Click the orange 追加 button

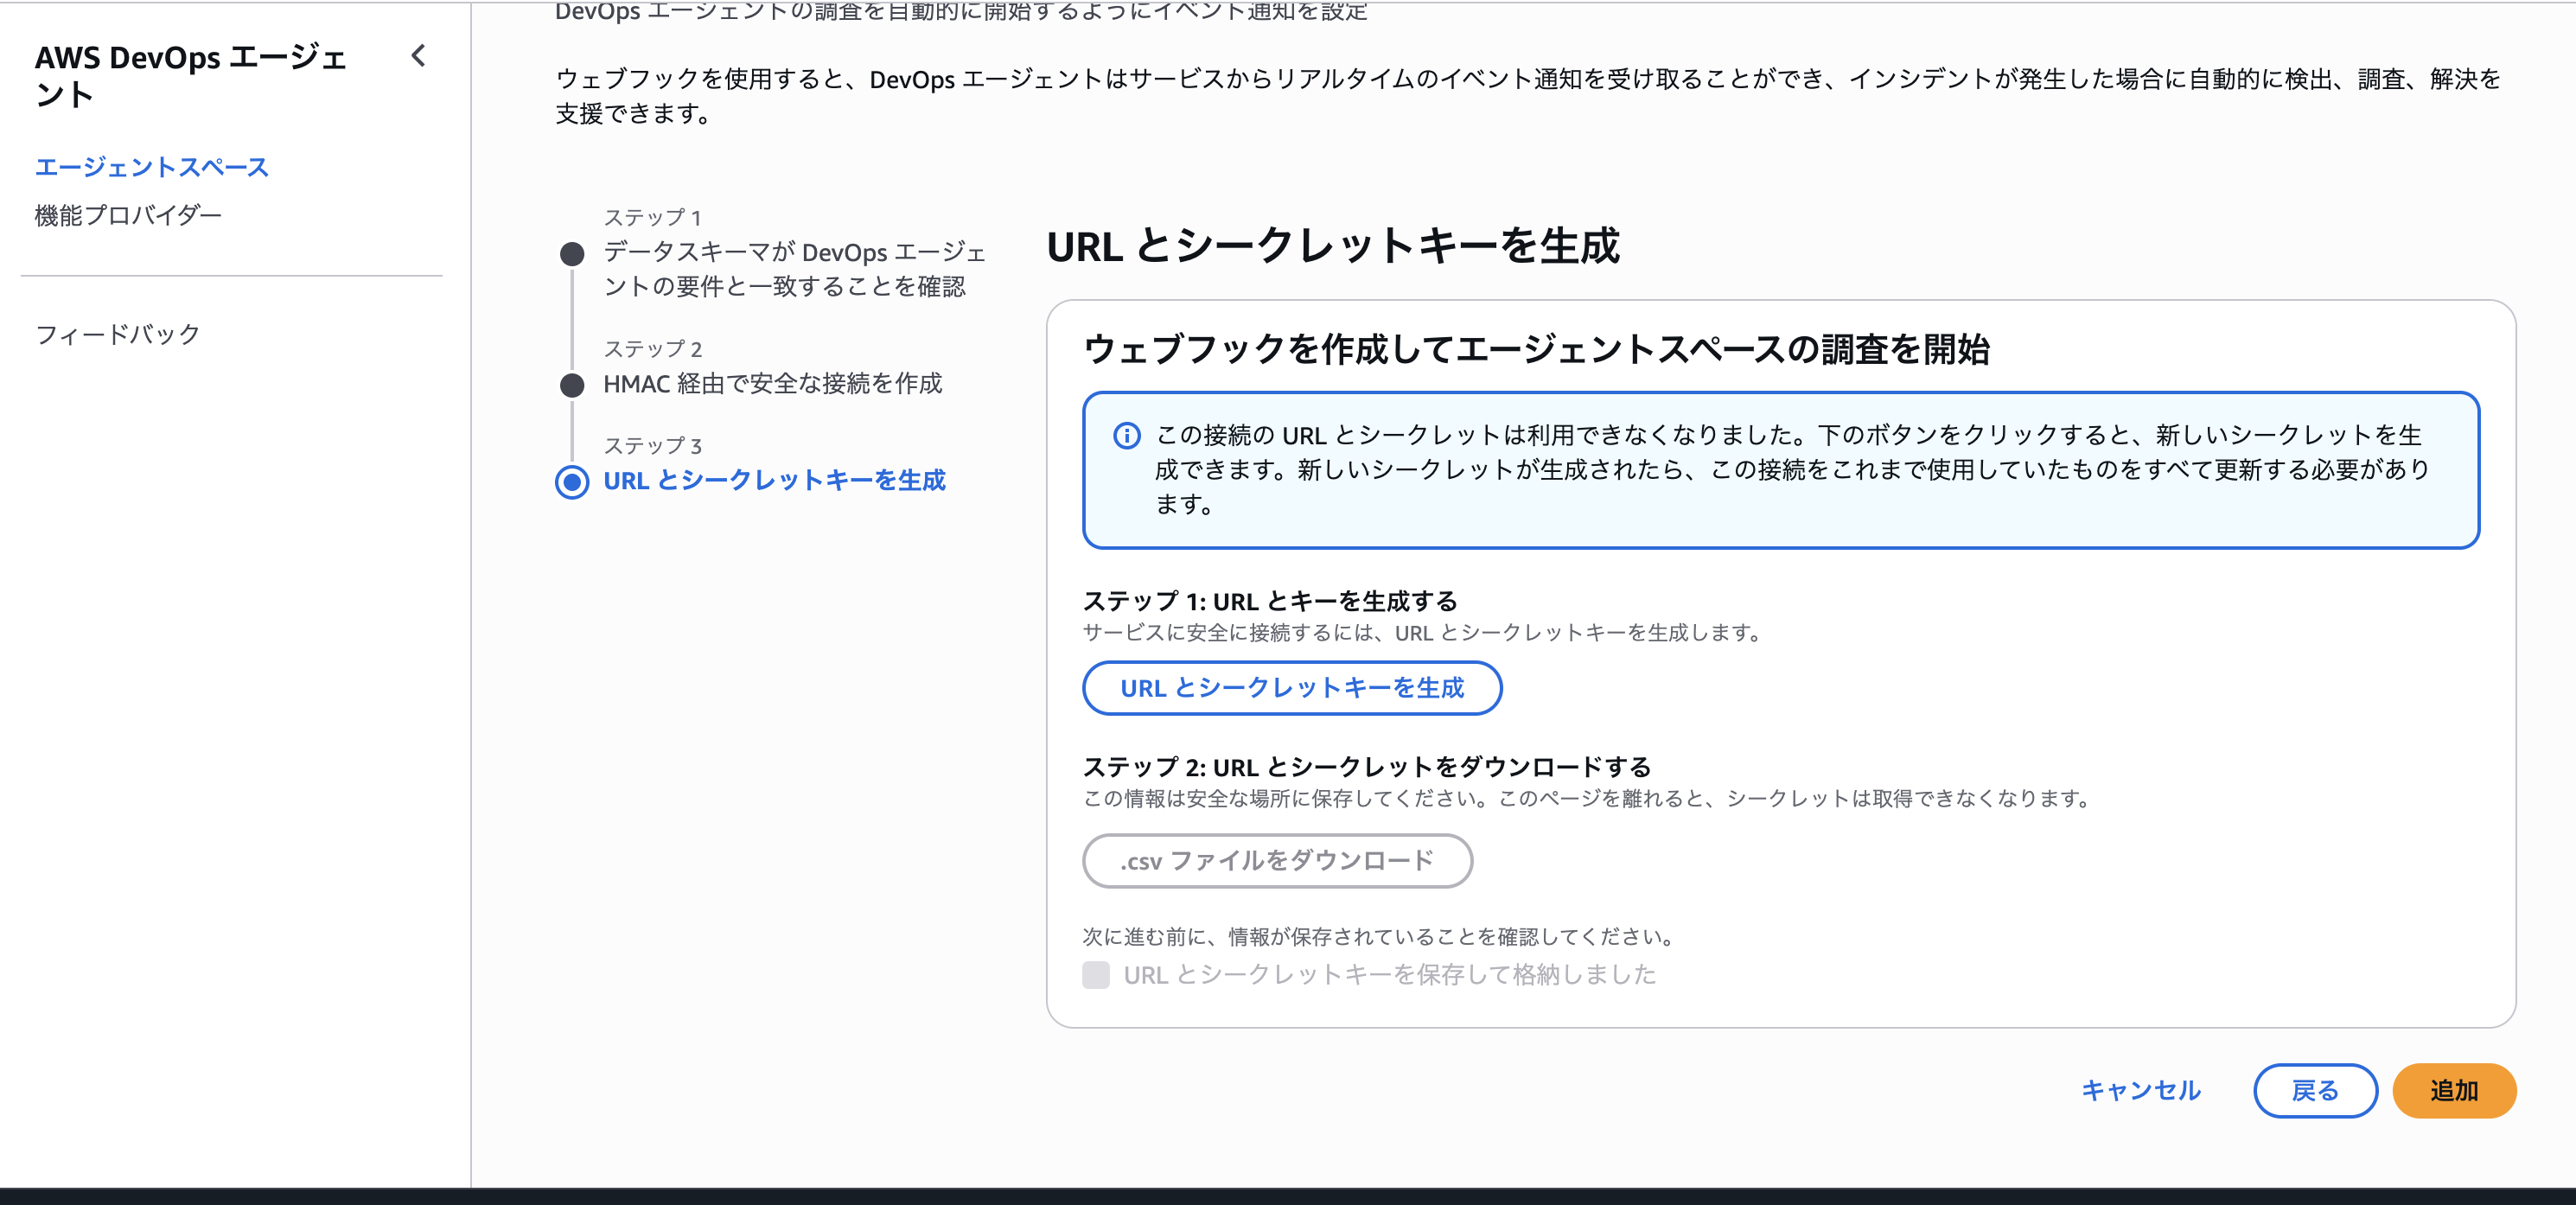(2454, 1091)
